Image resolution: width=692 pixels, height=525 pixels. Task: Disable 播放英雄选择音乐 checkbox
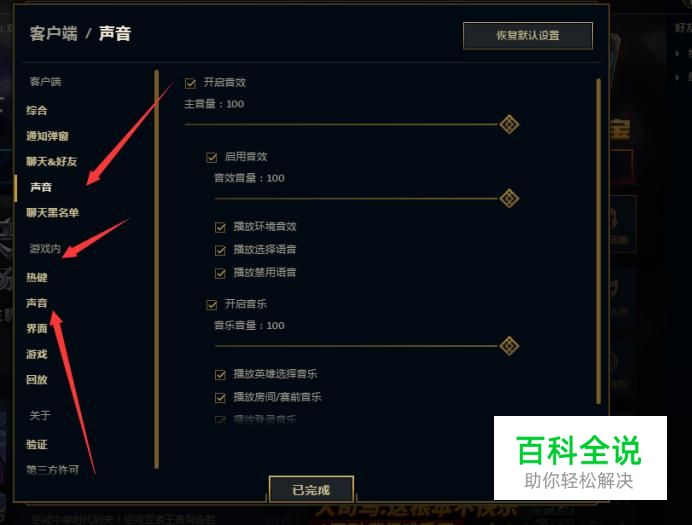click(220, 375)
